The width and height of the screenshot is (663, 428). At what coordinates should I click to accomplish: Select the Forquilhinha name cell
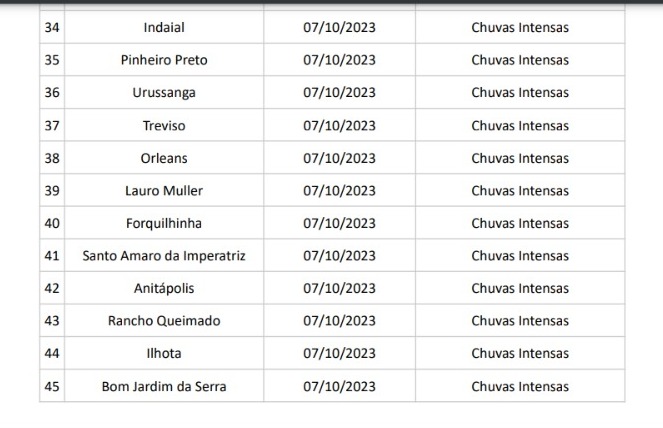coord(164,223)
